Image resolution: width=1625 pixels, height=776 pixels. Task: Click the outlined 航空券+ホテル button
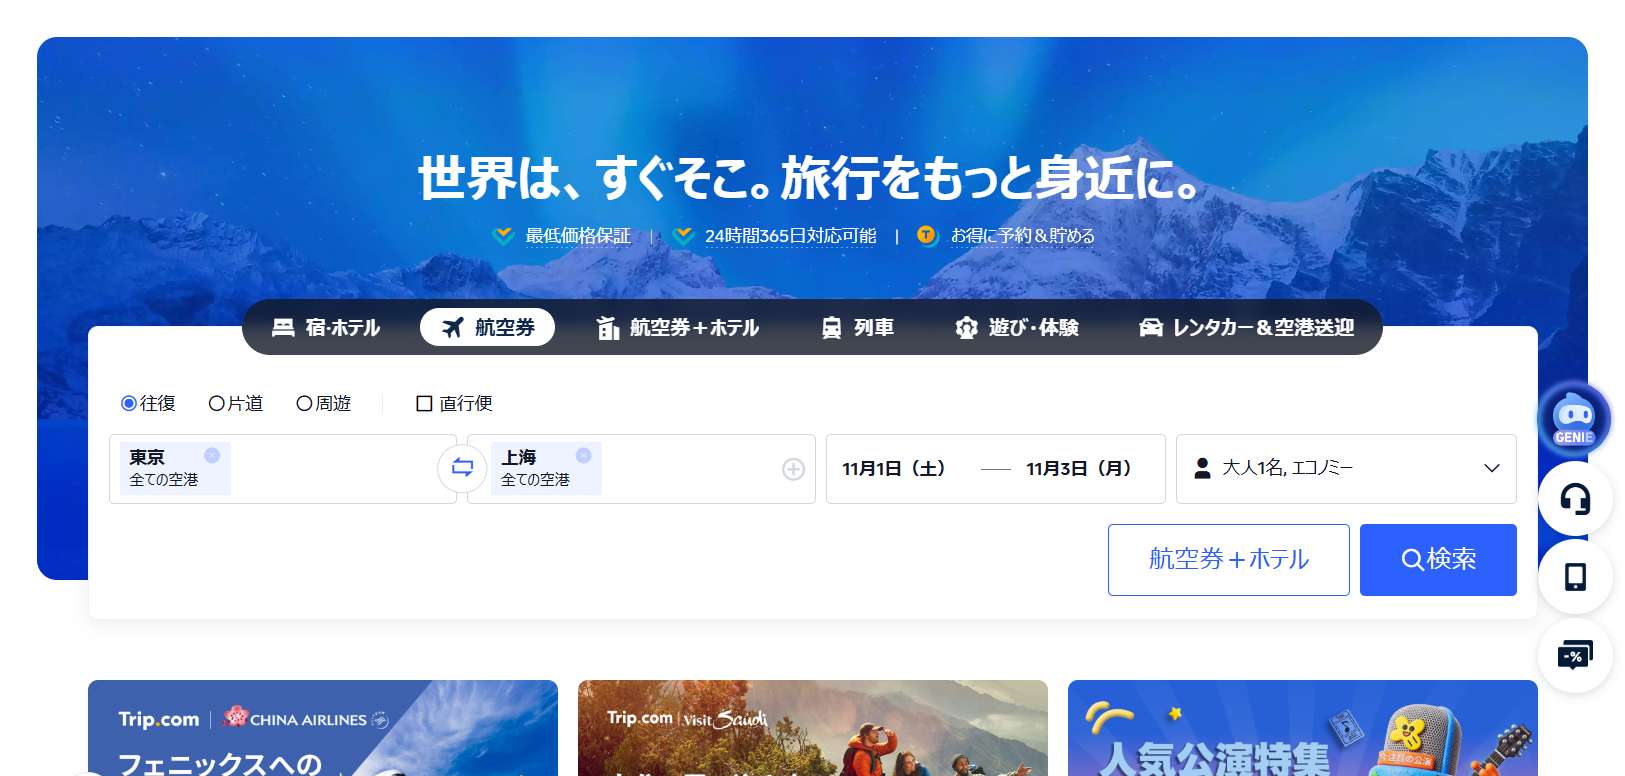tap(1228, 559)
